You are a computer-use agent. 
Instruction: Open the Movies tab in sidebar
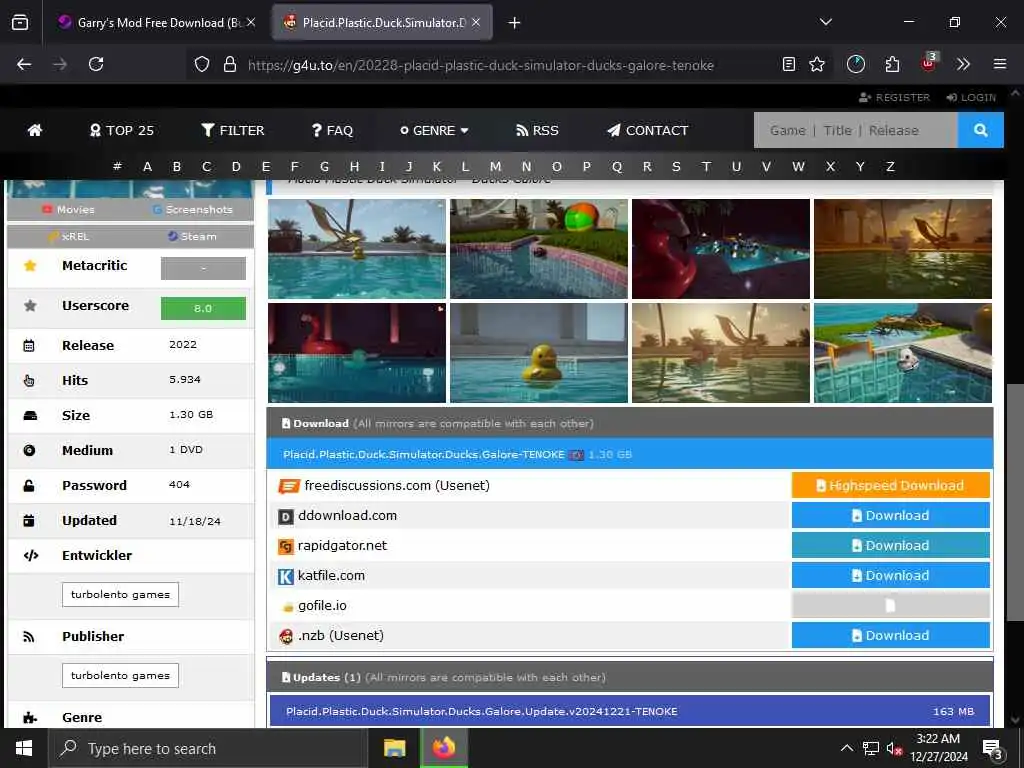(69, 210)
